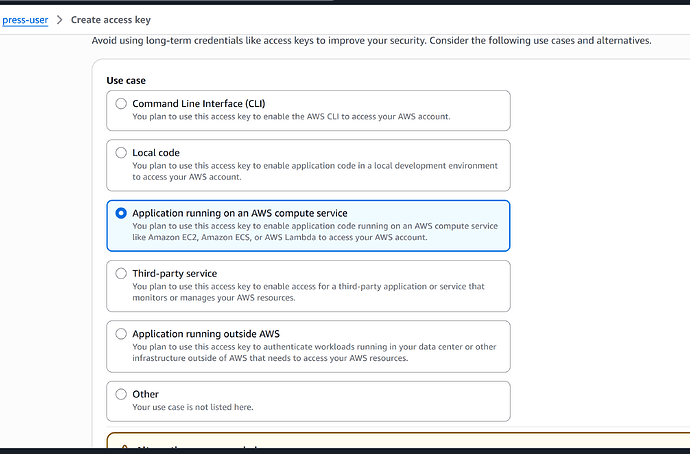This screenshot has height=454, width=690.
Task: Click the AWS CLI access description text
Action: [291, 117]
